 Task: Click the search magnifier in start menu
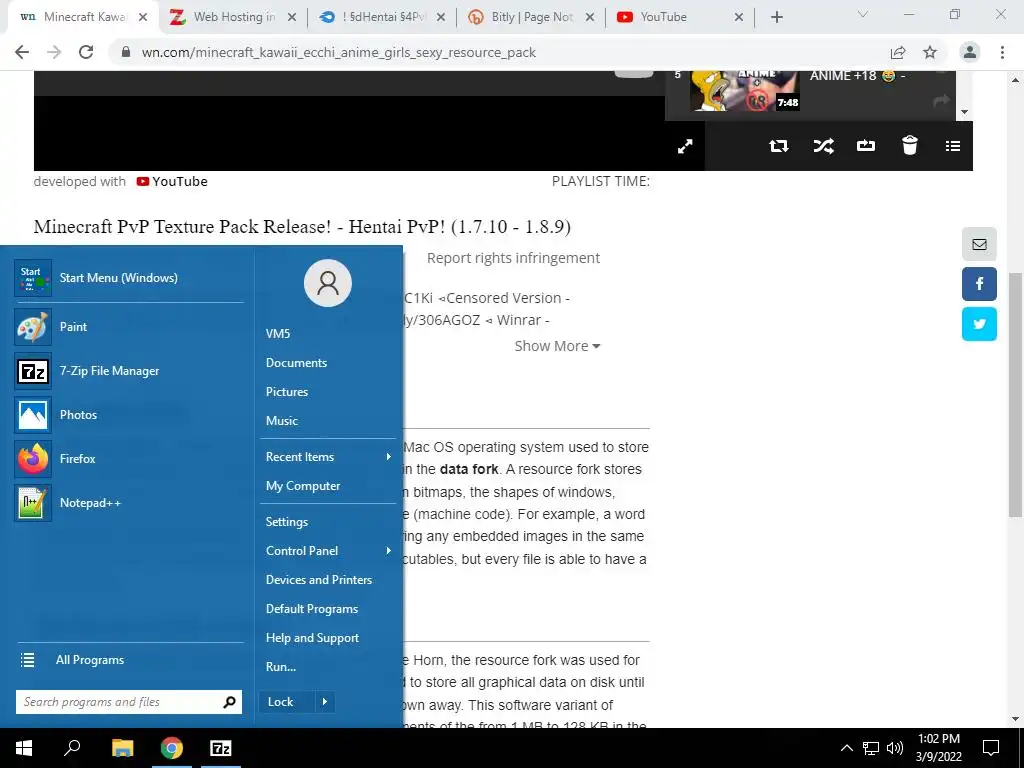coord(229,702)
